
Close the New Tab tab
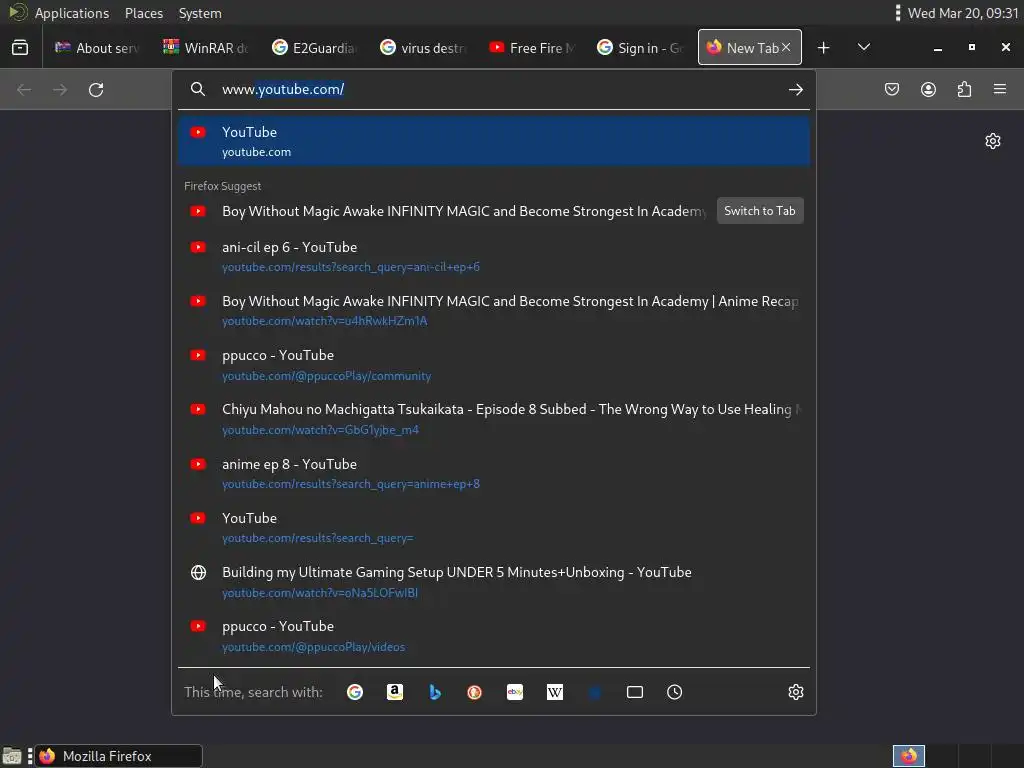click(x=786, y=47)
